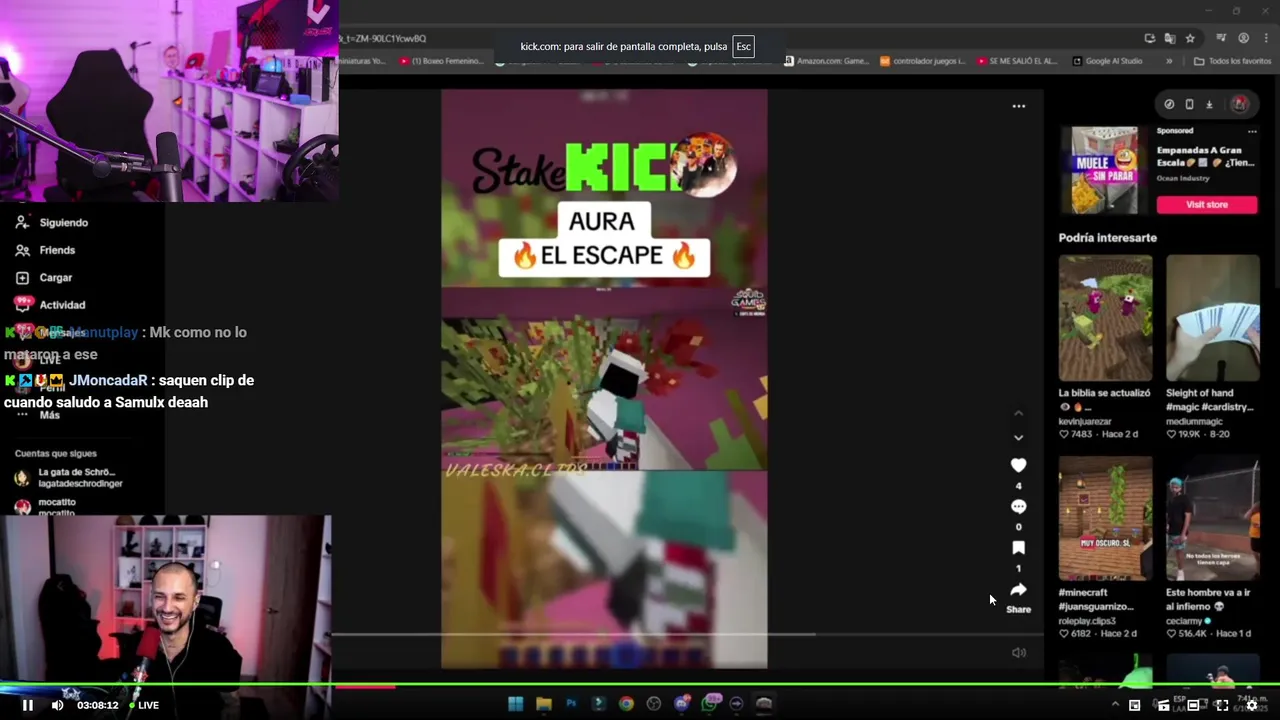Open Todos los favoritos folder

click(1232, 61)
